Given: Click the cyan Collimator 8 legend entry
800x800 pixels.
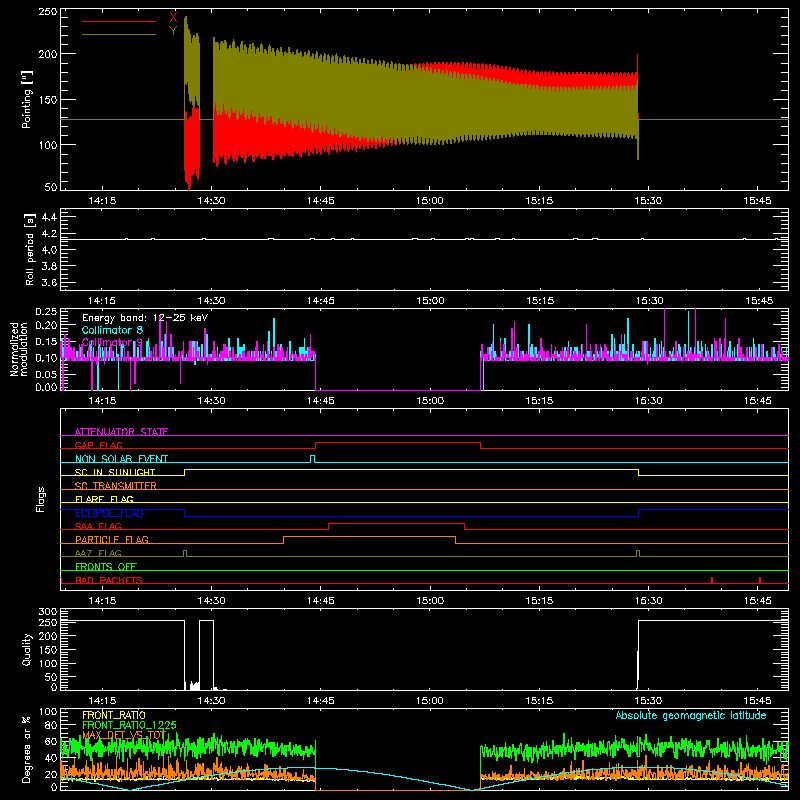Looking at the screenshot, I should tap(112, 330).
